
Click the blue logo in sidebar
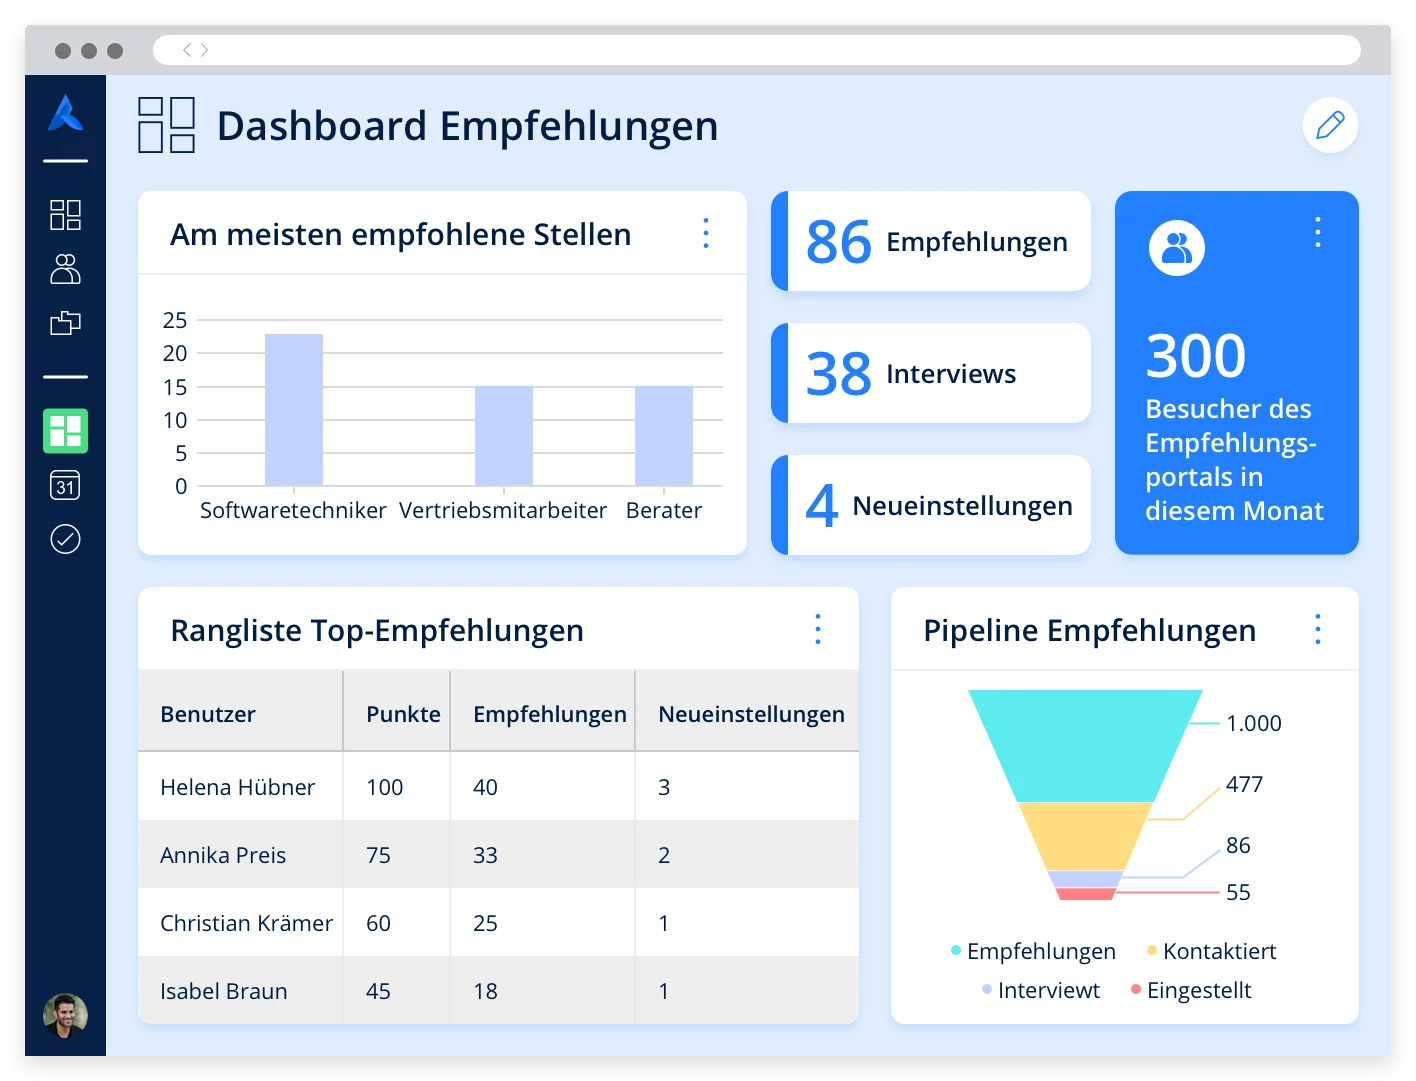(x=65, y=113)
